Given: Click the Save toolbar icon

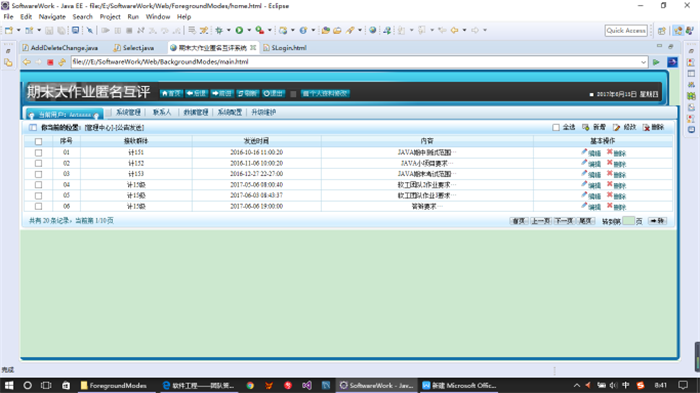Looking at the screenshot, I should 49,30.
